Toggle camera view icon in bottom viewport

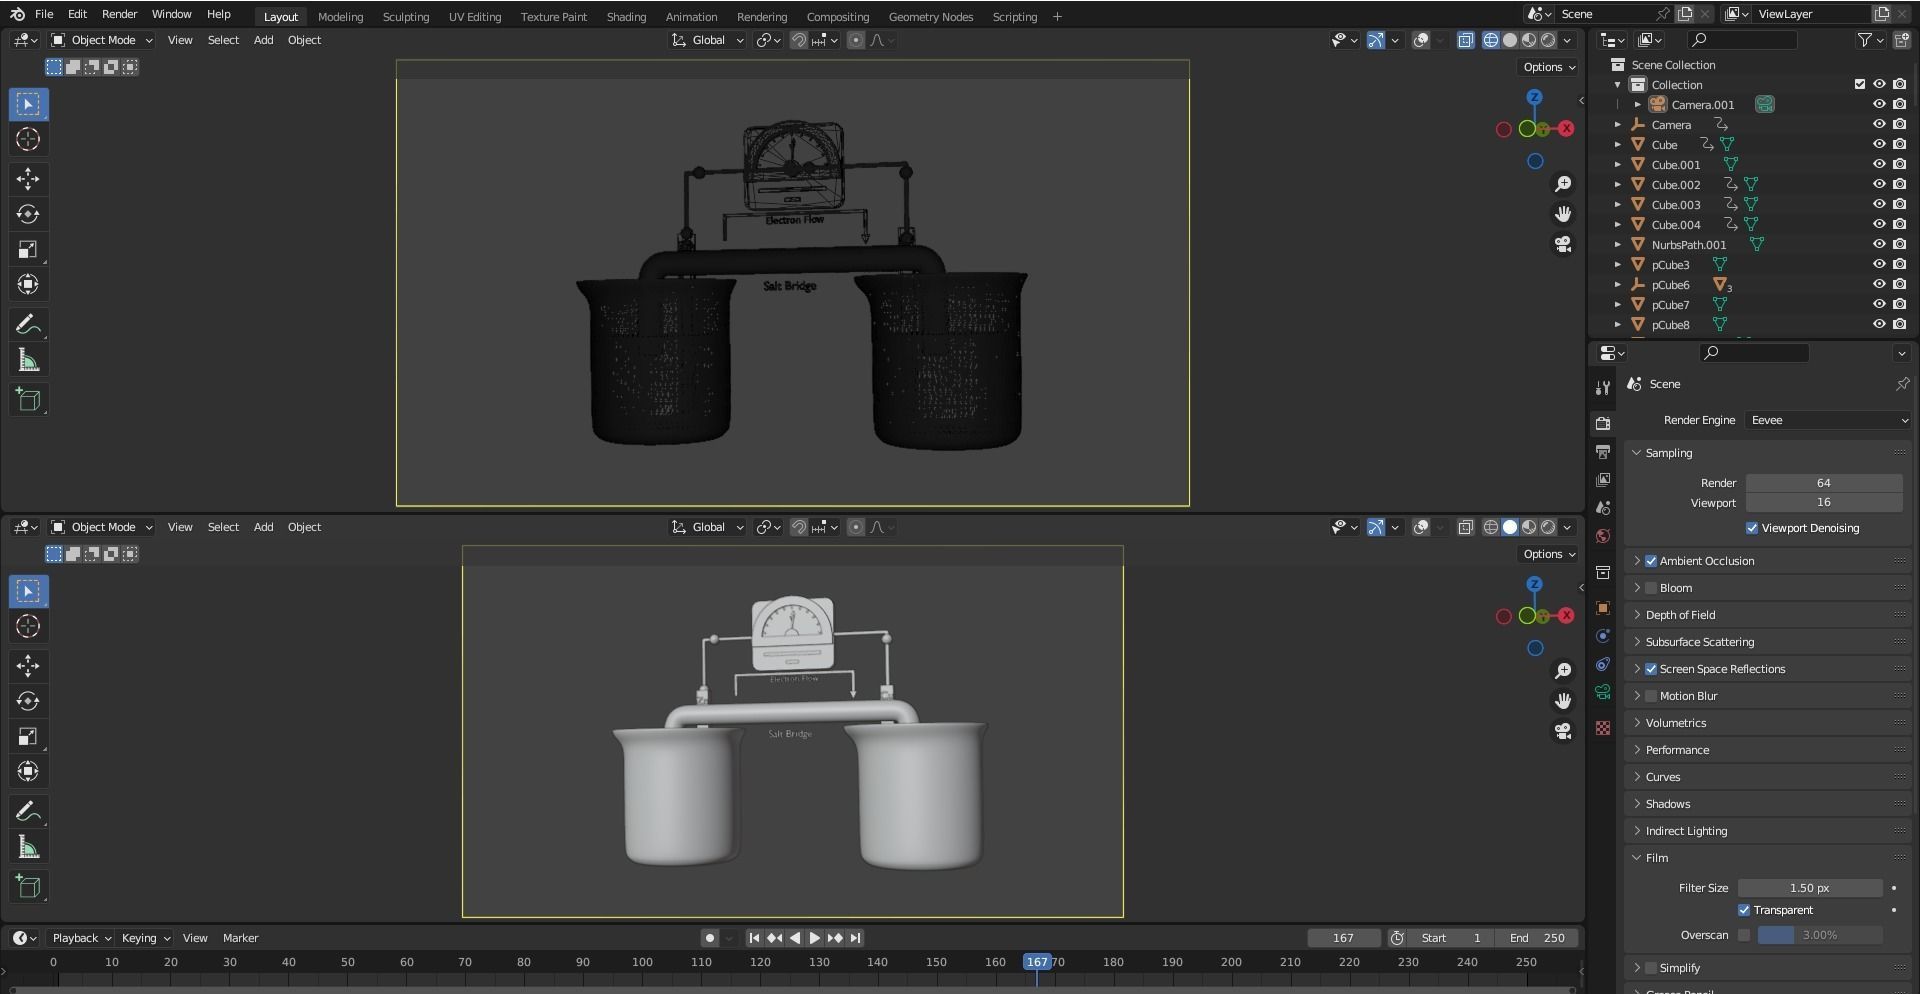pyautogui.click(x=1563, y=731)
